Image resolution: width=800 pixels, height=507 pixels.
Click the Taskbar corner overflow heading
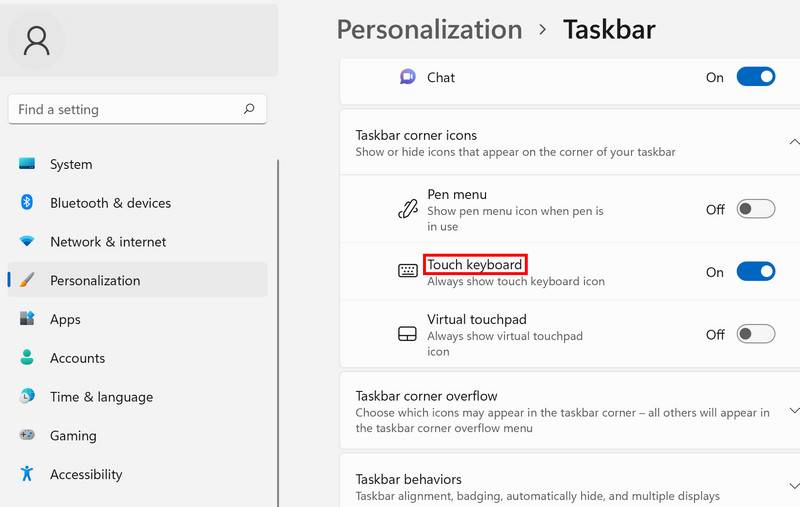[426, 396]
